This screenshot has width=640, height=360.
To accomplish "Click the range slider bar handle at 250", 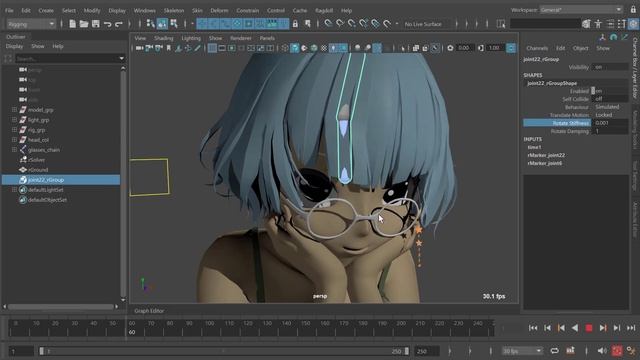I will (x=406, y=351).
